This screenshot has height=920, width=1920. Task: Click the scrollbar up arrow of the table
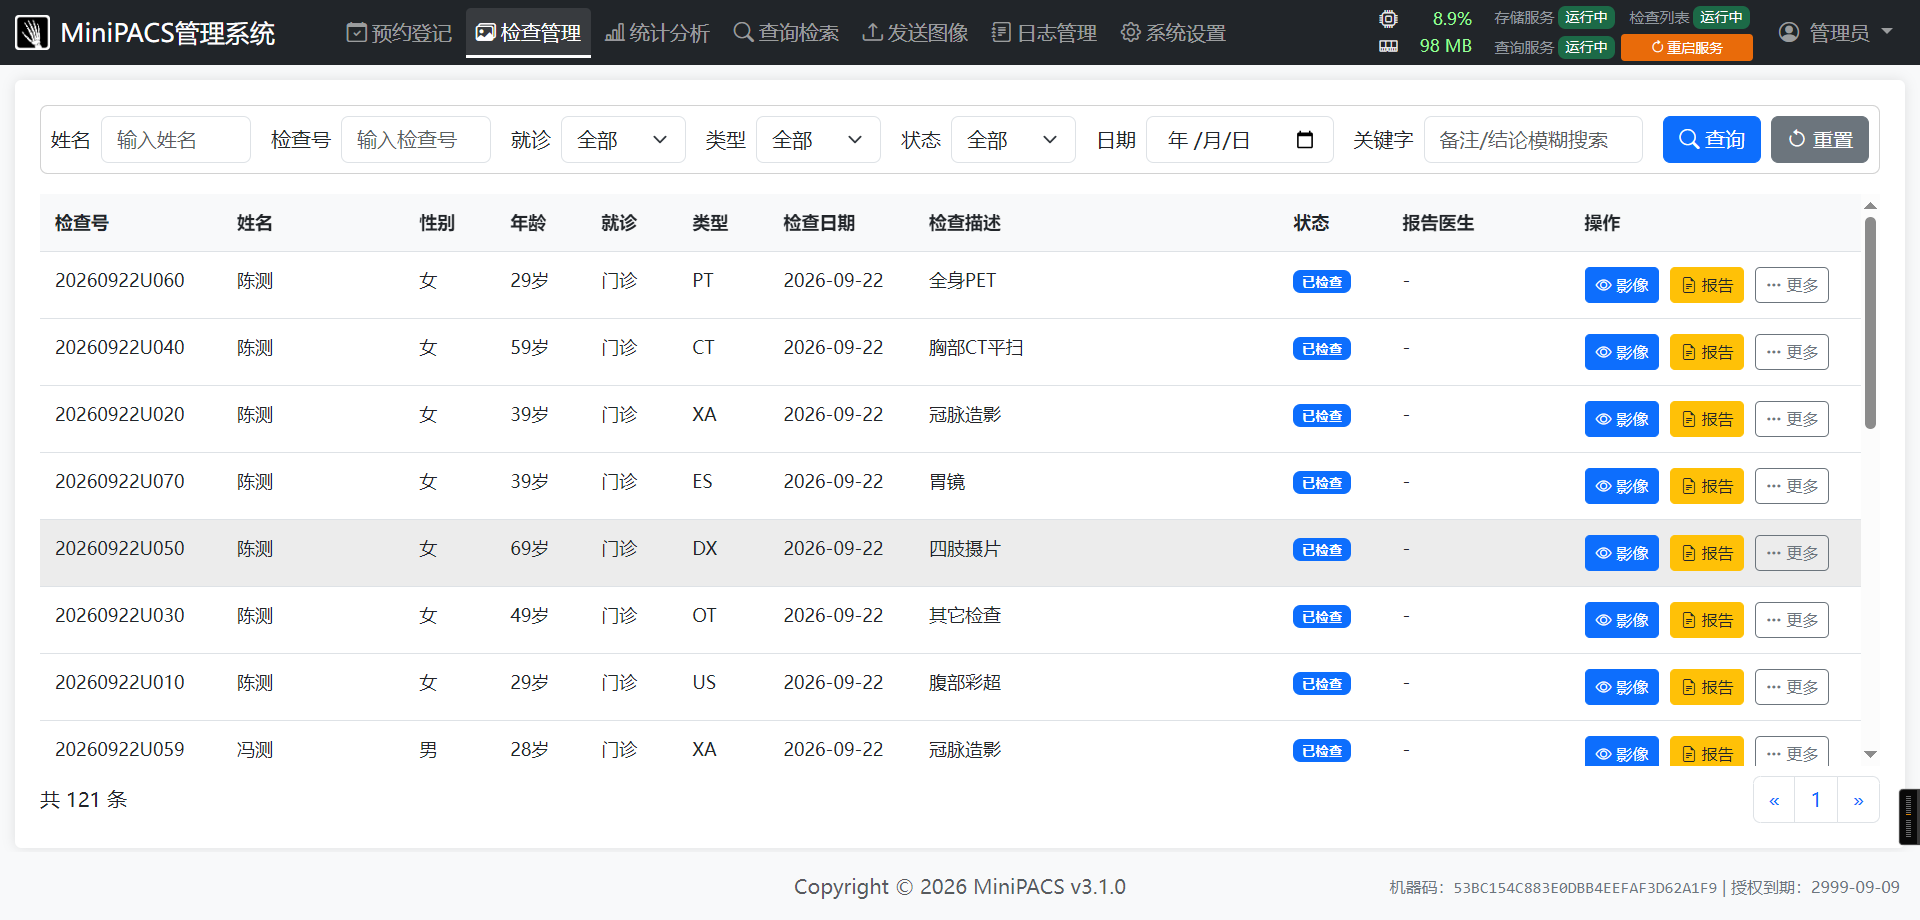tap(1870, 206)
